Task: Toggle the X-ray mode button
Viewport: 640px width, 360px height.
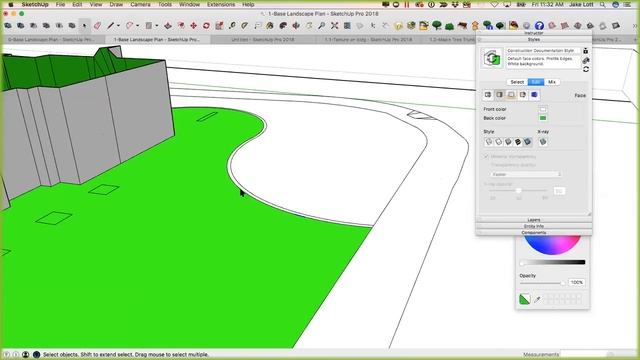Action: [x=543, y=142]
